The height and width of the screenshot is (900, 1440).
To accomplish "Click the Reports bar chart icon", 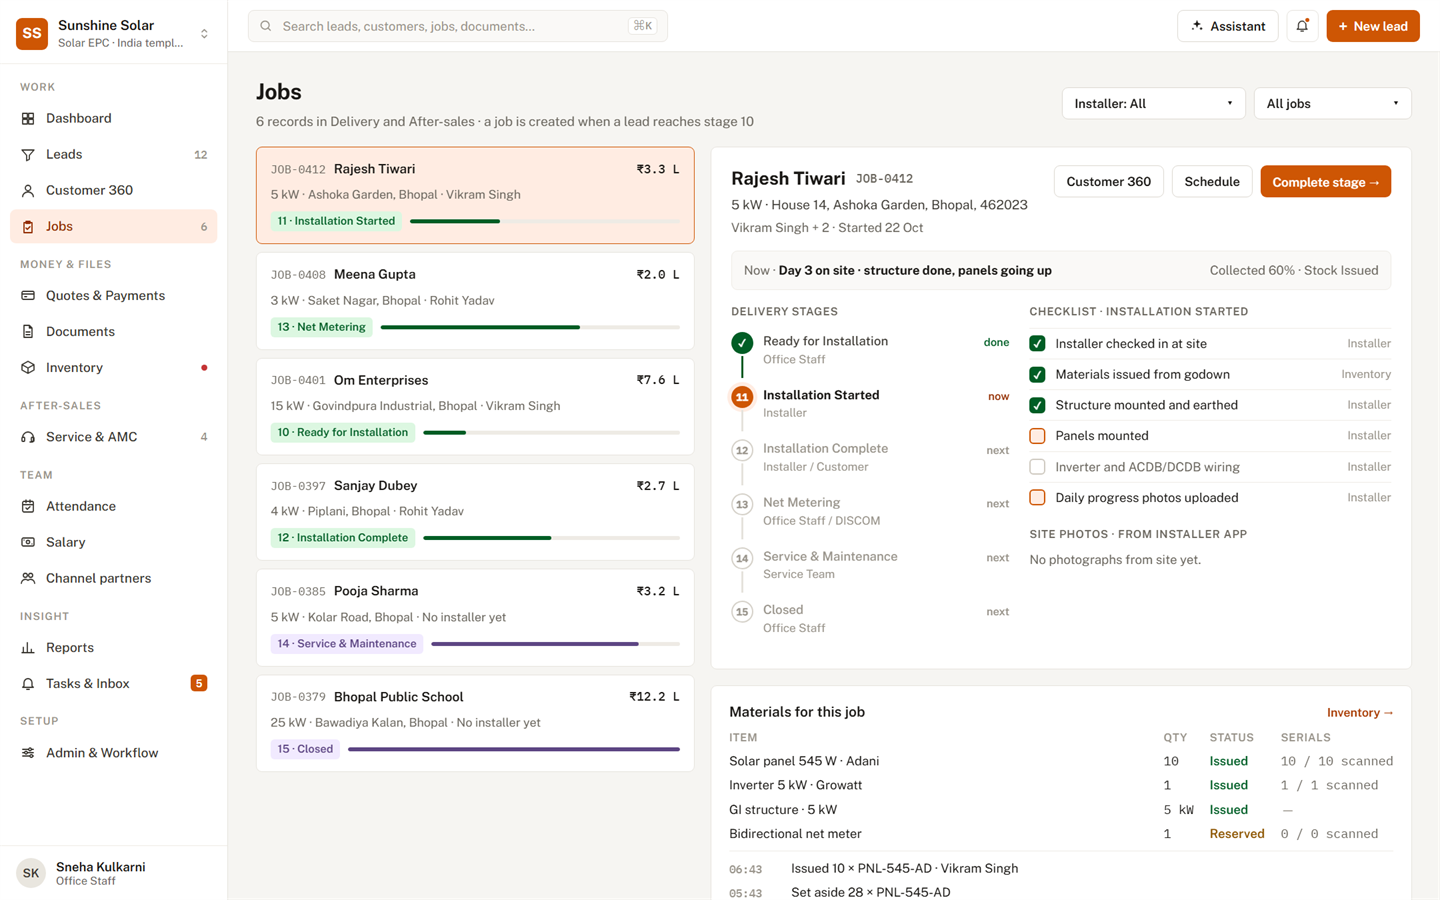I will point(28,647).
